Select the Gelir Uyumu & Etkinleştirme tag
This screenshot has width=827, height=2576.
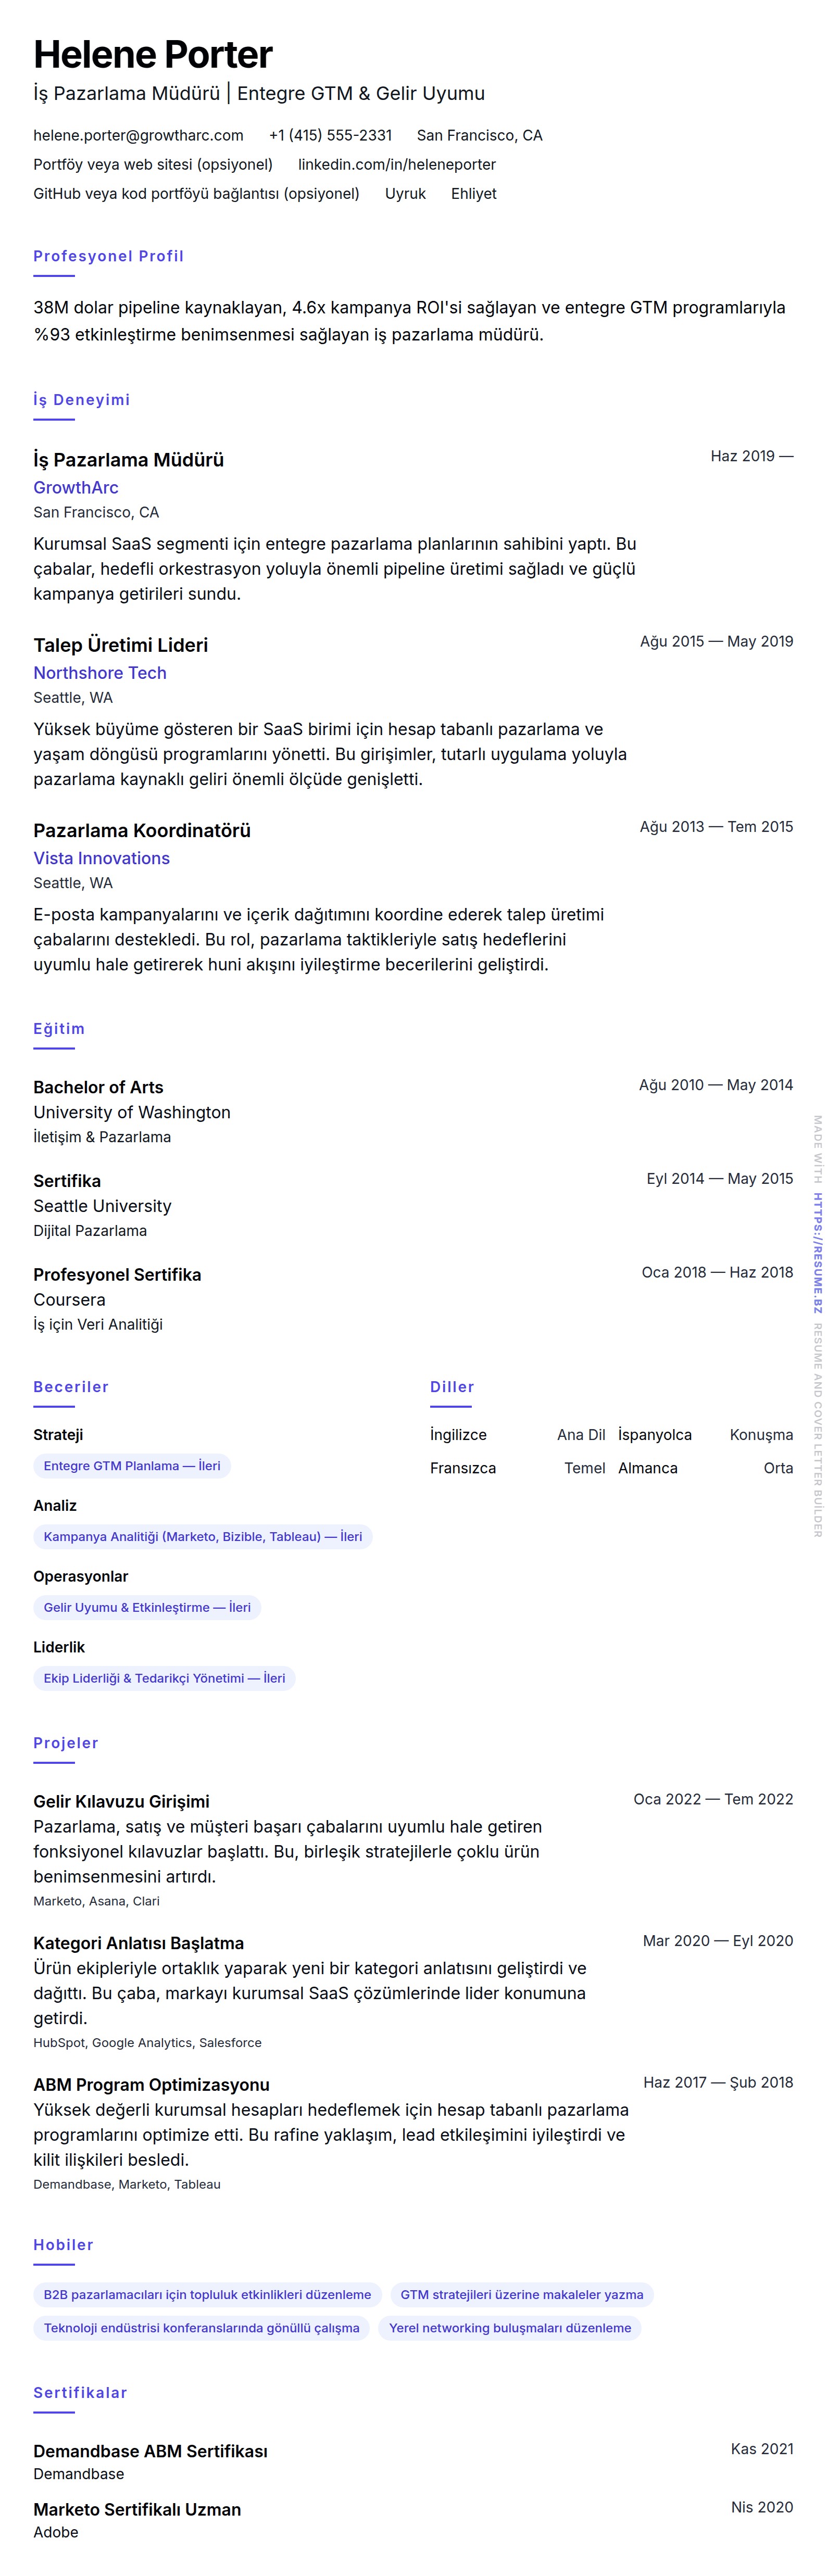pos(147,1608)
